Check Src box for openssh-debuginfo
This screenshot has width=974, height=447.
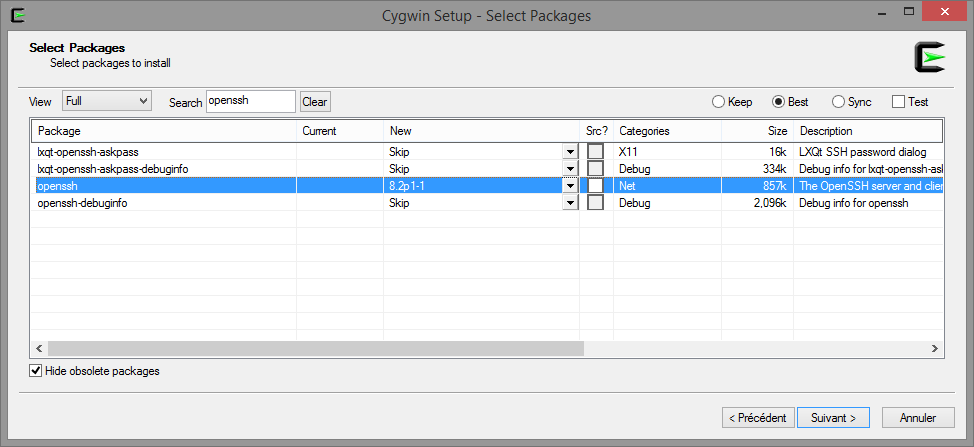pos(596,202)
